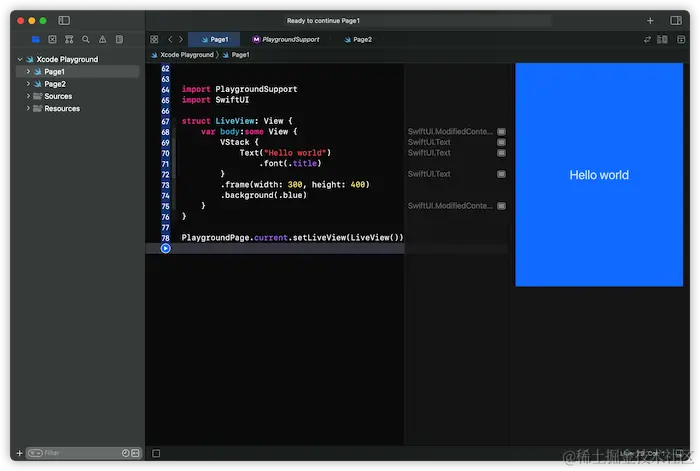Click the Hello world live view
Viewport: 700px width, 471px height.
599,175
